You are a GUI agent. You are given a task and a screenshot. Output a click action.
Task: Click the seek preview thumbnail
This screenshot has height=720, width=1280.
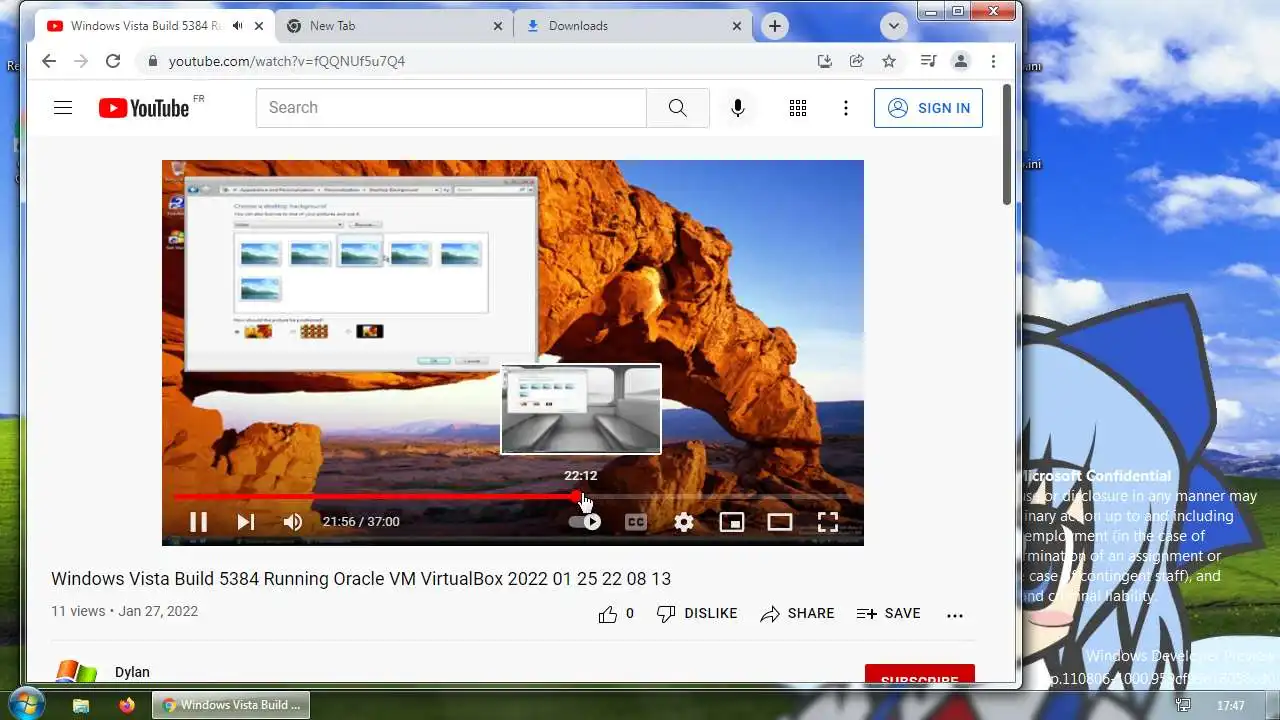581,409
